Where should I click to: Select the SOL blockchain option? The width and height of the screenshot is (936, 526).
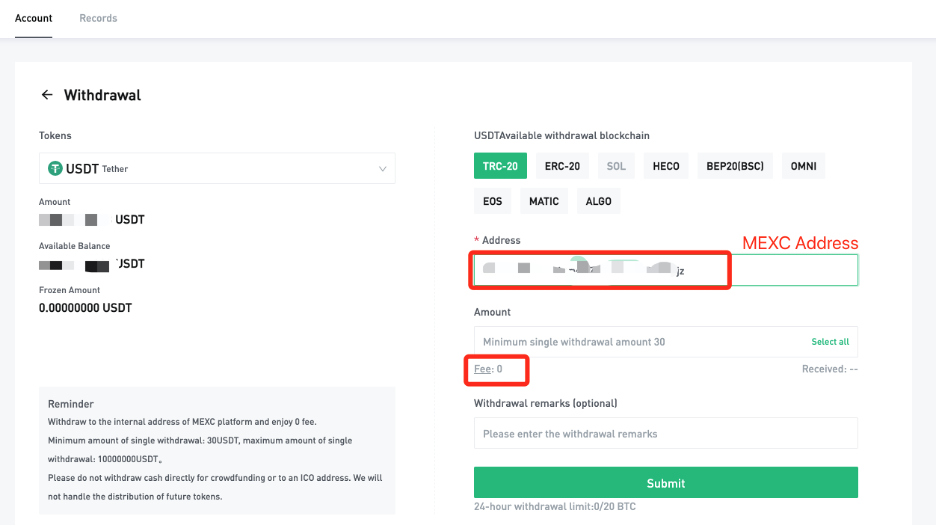[x=616, y=166]
